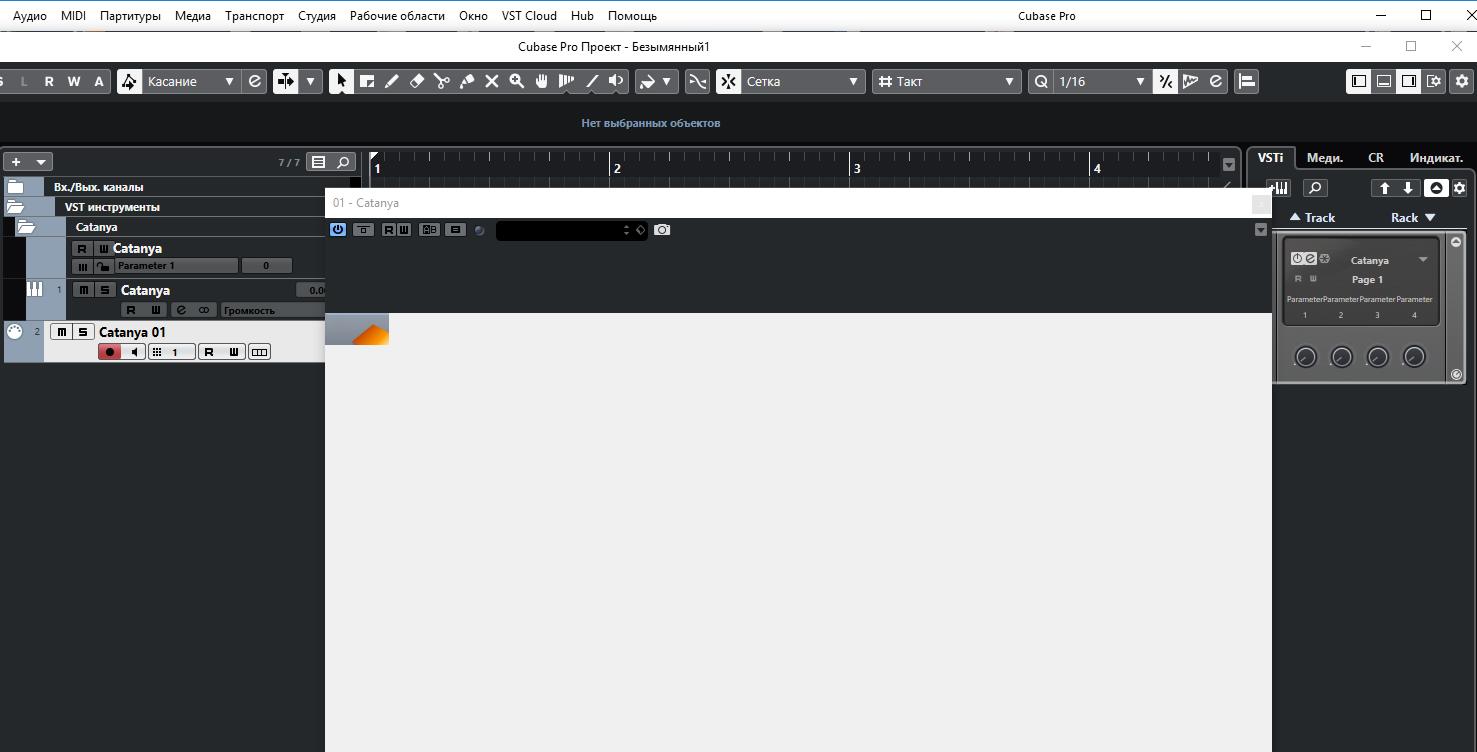1477x752 pixels.
Task: Click the add track plus button
Action: coord(16,162)
